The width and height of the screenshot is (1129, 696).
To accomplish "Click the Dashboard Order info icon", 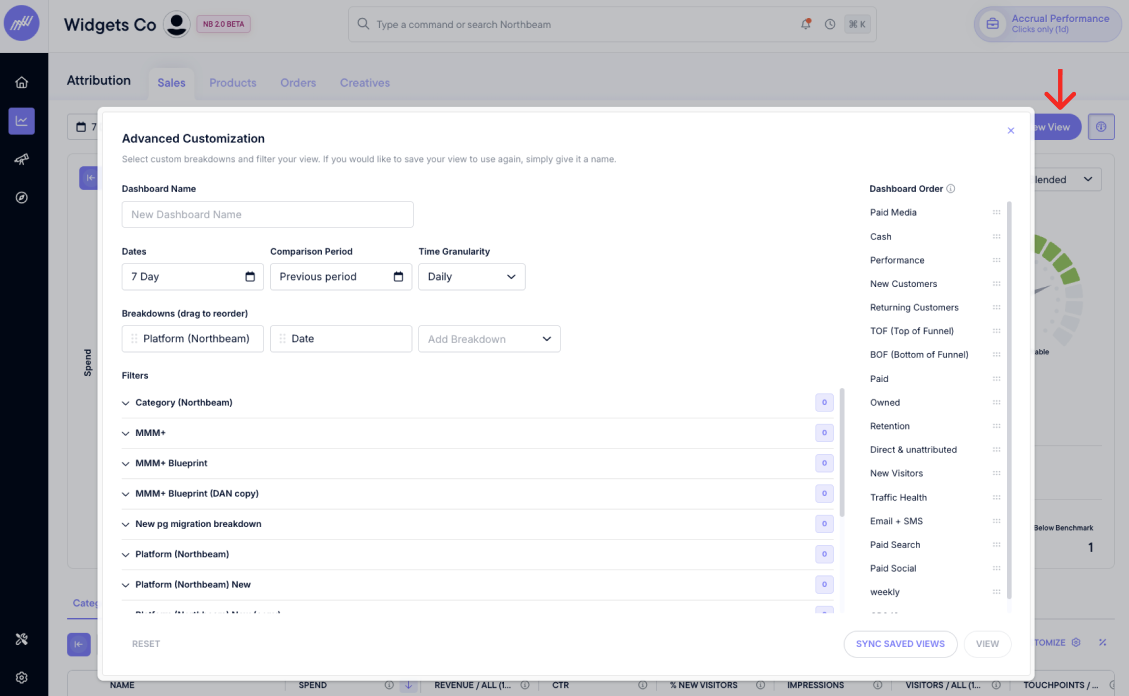I will point(950,189).
